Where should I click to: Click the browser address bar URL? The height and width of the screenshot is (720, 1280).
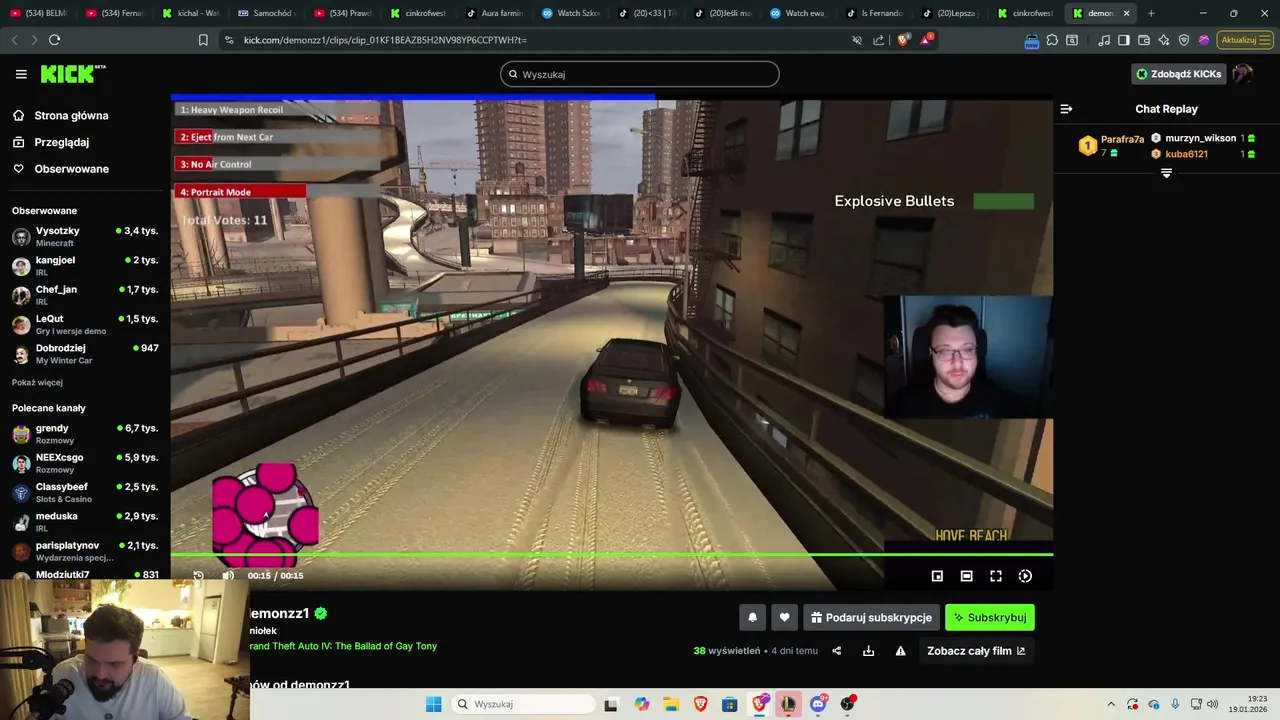pyautogui.click(x=385, y=40)
